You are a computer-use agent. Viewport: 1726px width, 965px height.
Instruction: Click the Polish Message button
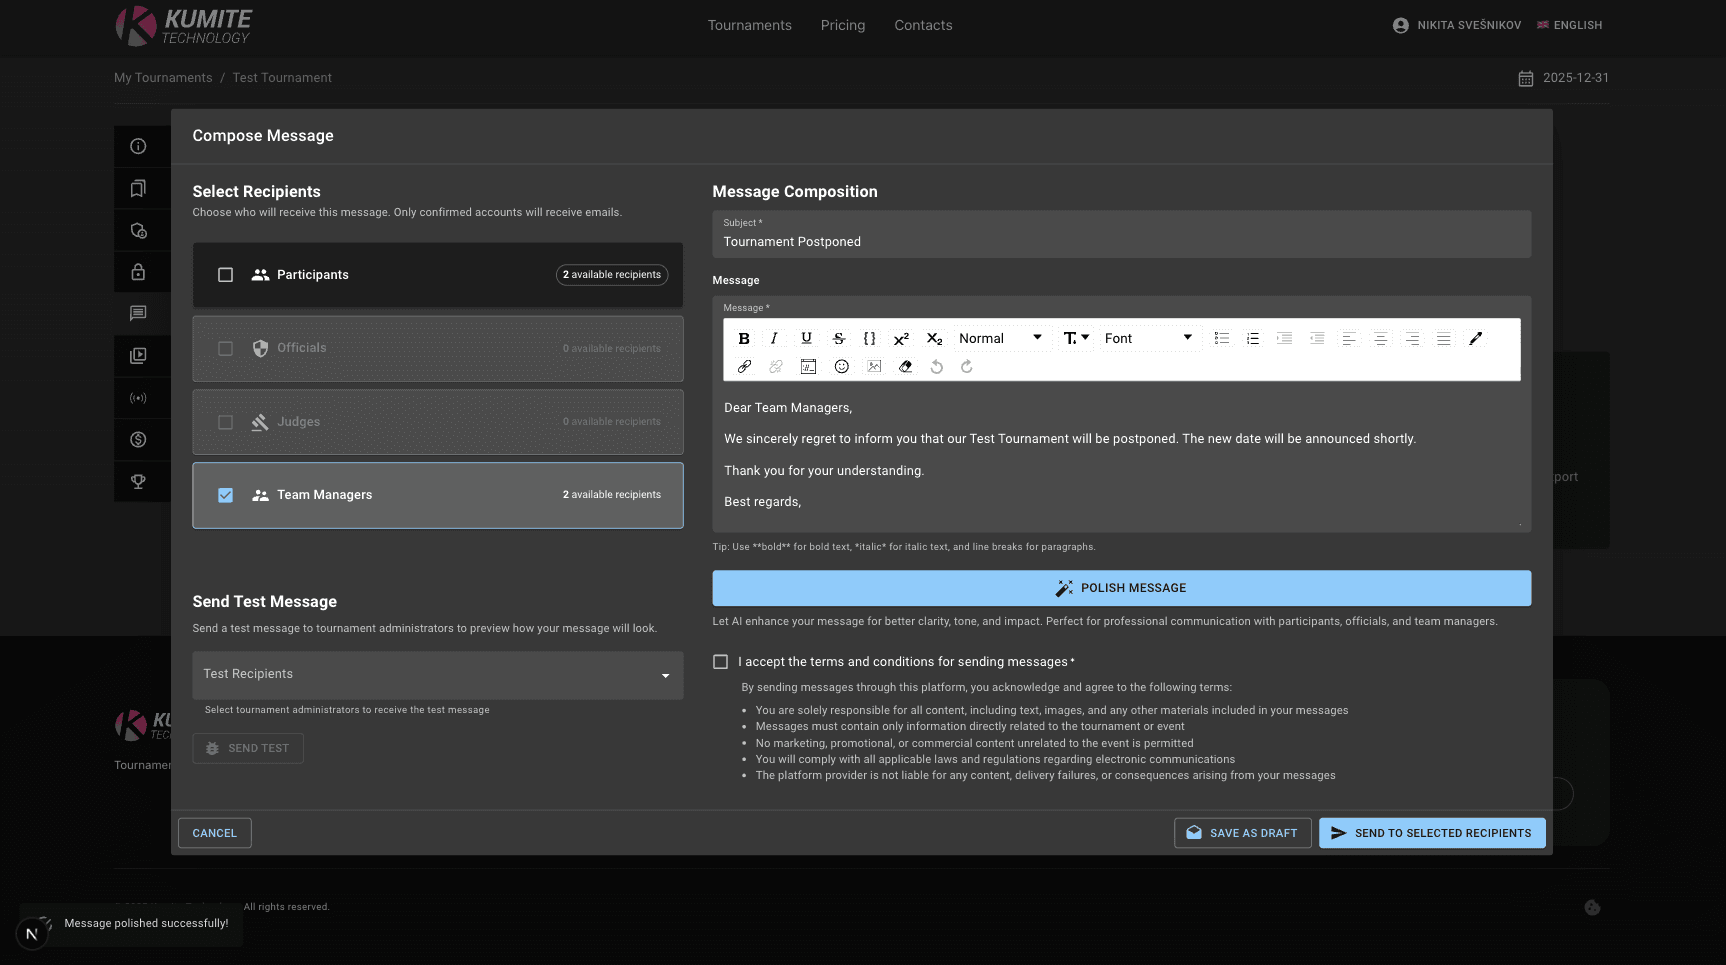[x=1121, y=588]
